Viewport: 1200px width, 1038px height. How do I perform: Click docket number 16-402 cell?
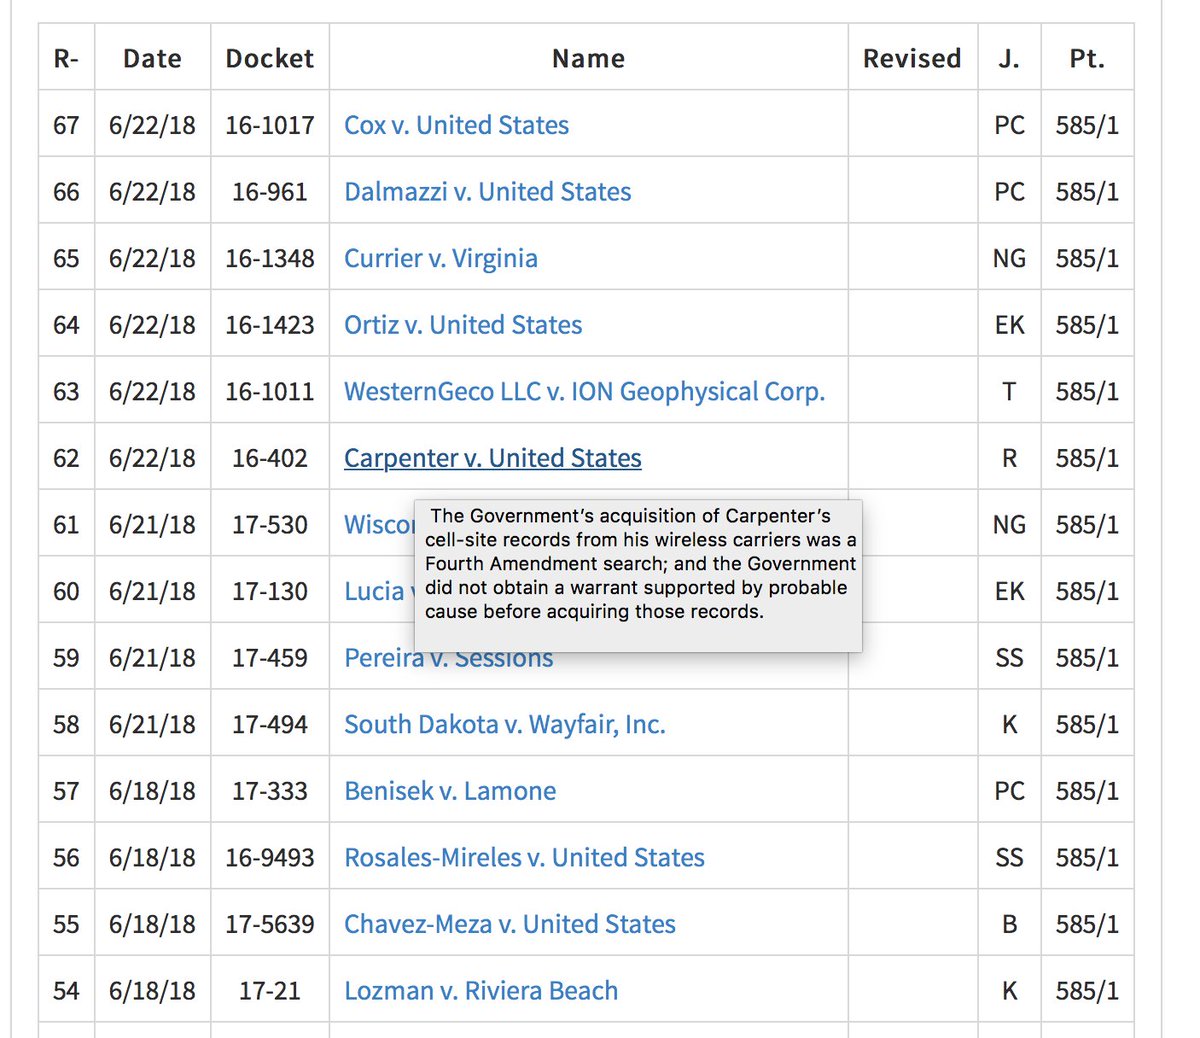(x=270, y=458)
